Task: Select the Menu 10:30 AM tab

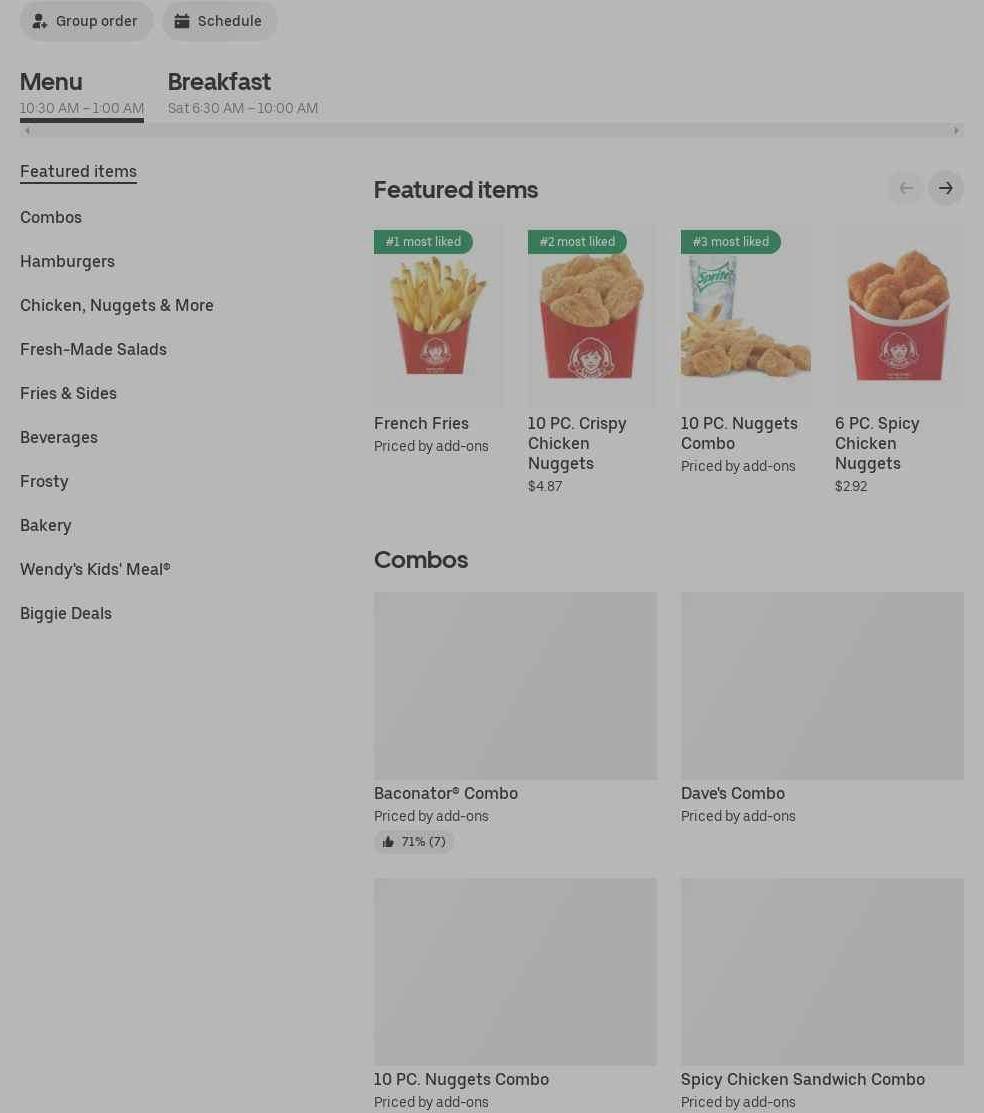Action: (82, 93)
